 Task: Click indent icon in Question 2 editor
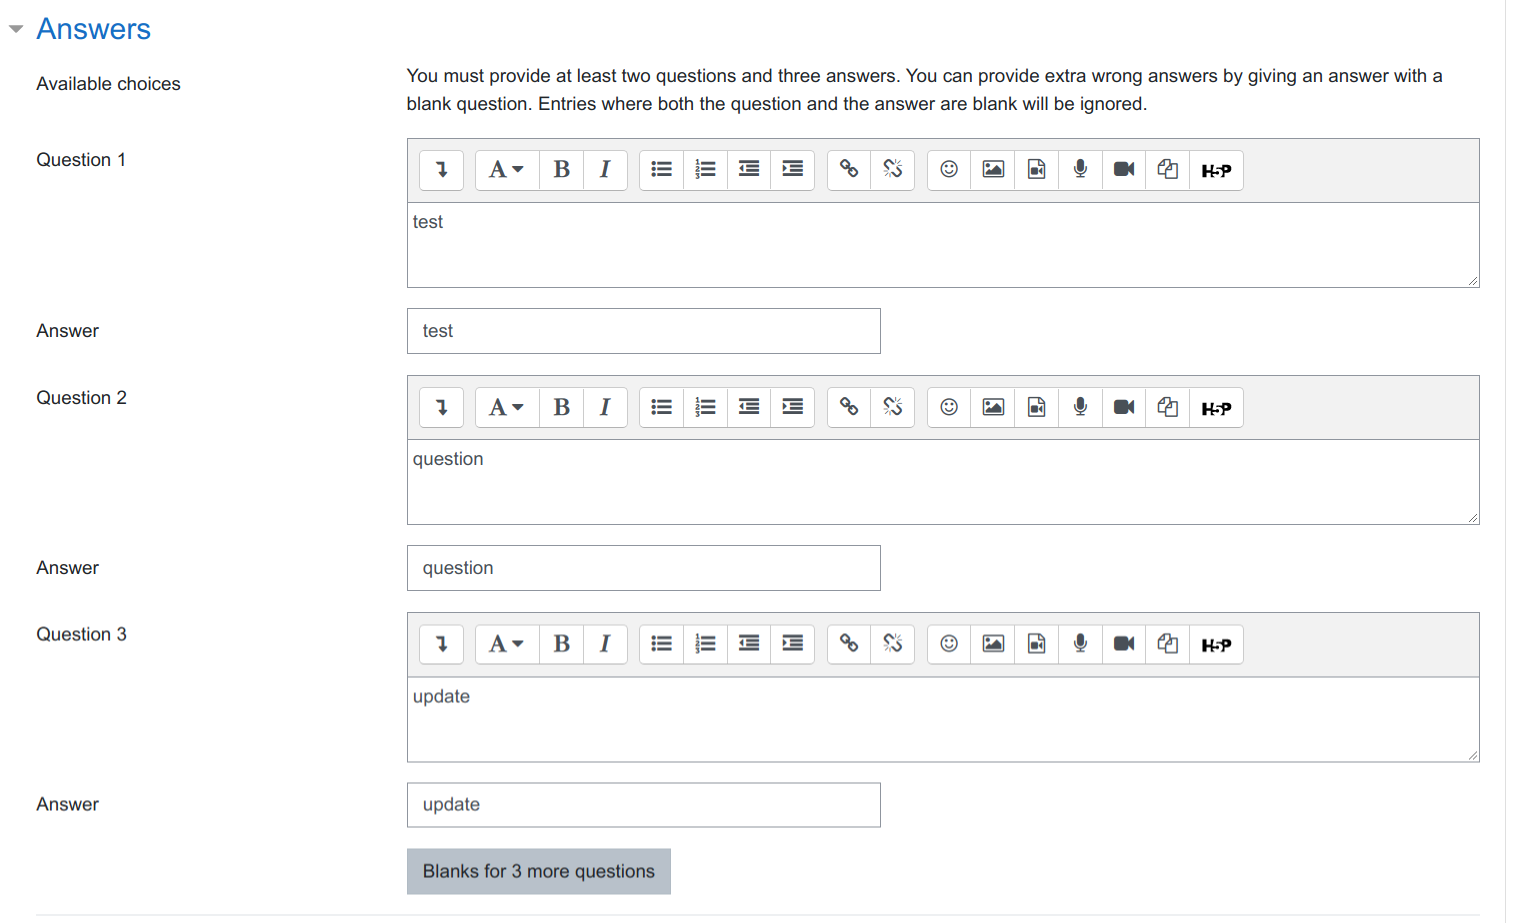coord(793,407)
